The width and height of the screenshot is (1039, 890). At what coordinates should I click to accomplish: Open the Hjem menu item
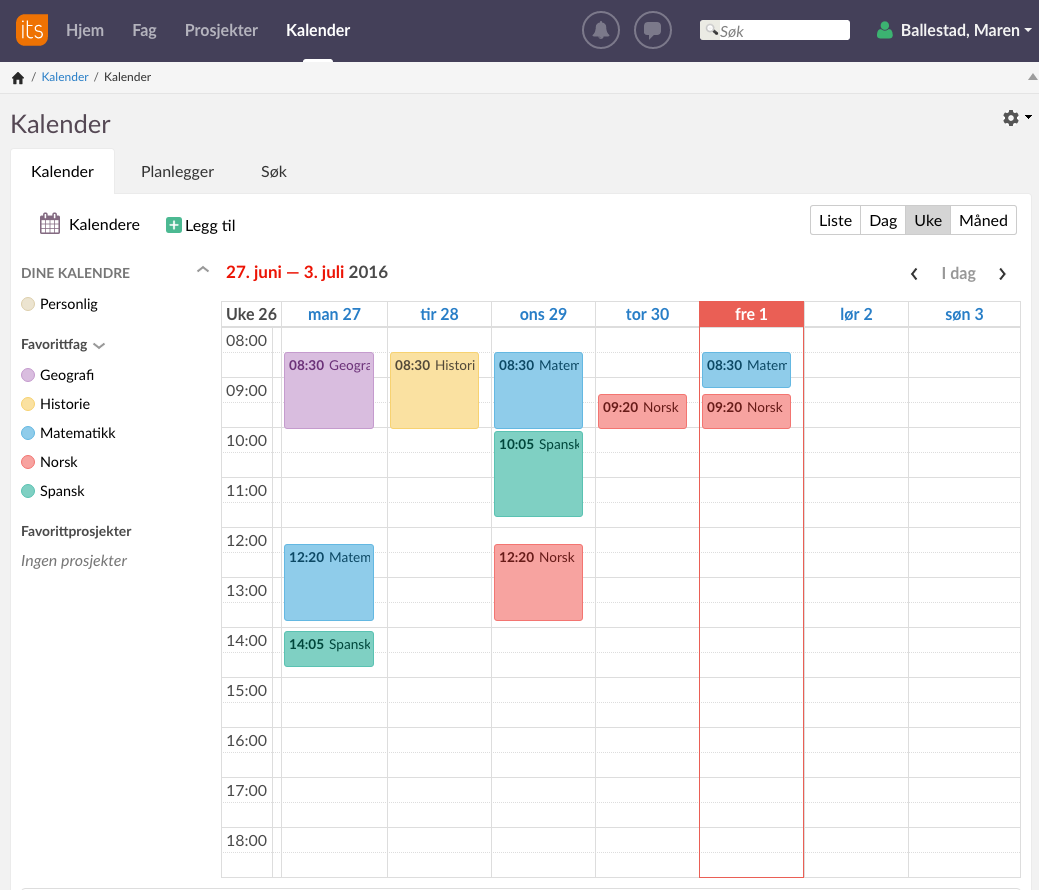pos(85,30)
